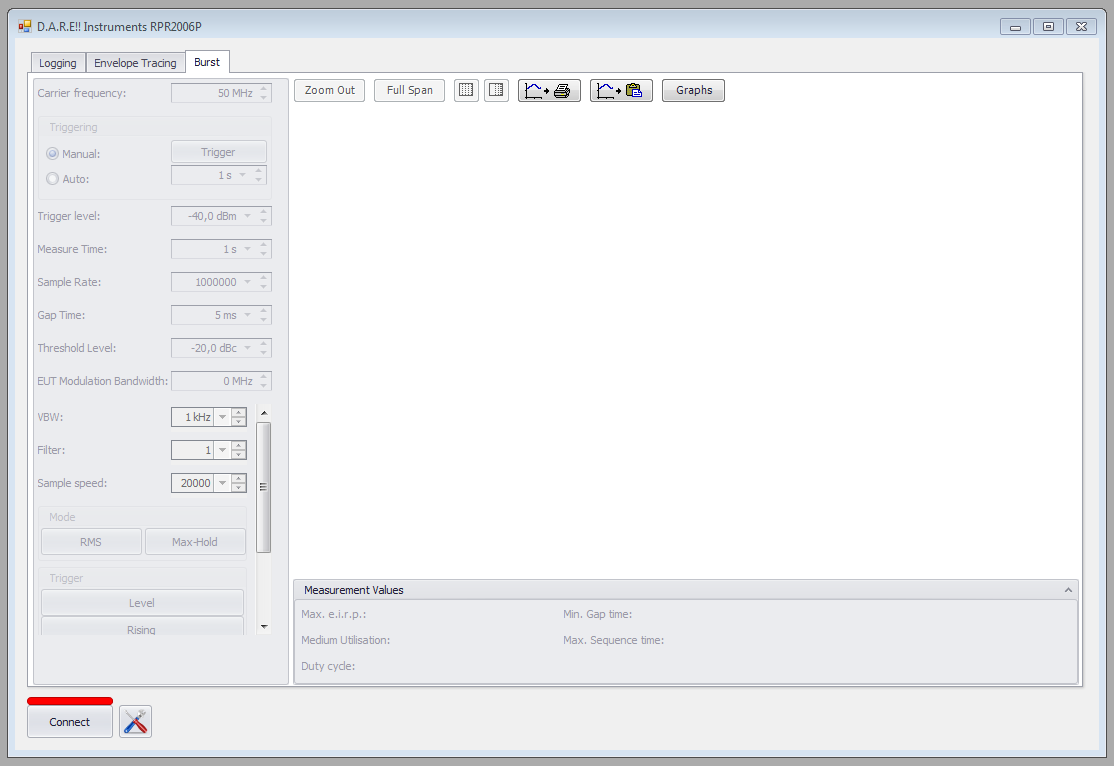The width and height of the screenshot is (1114, 766).
Task: Open the Auto trigger interval dropdown
Action: [243, 175]
